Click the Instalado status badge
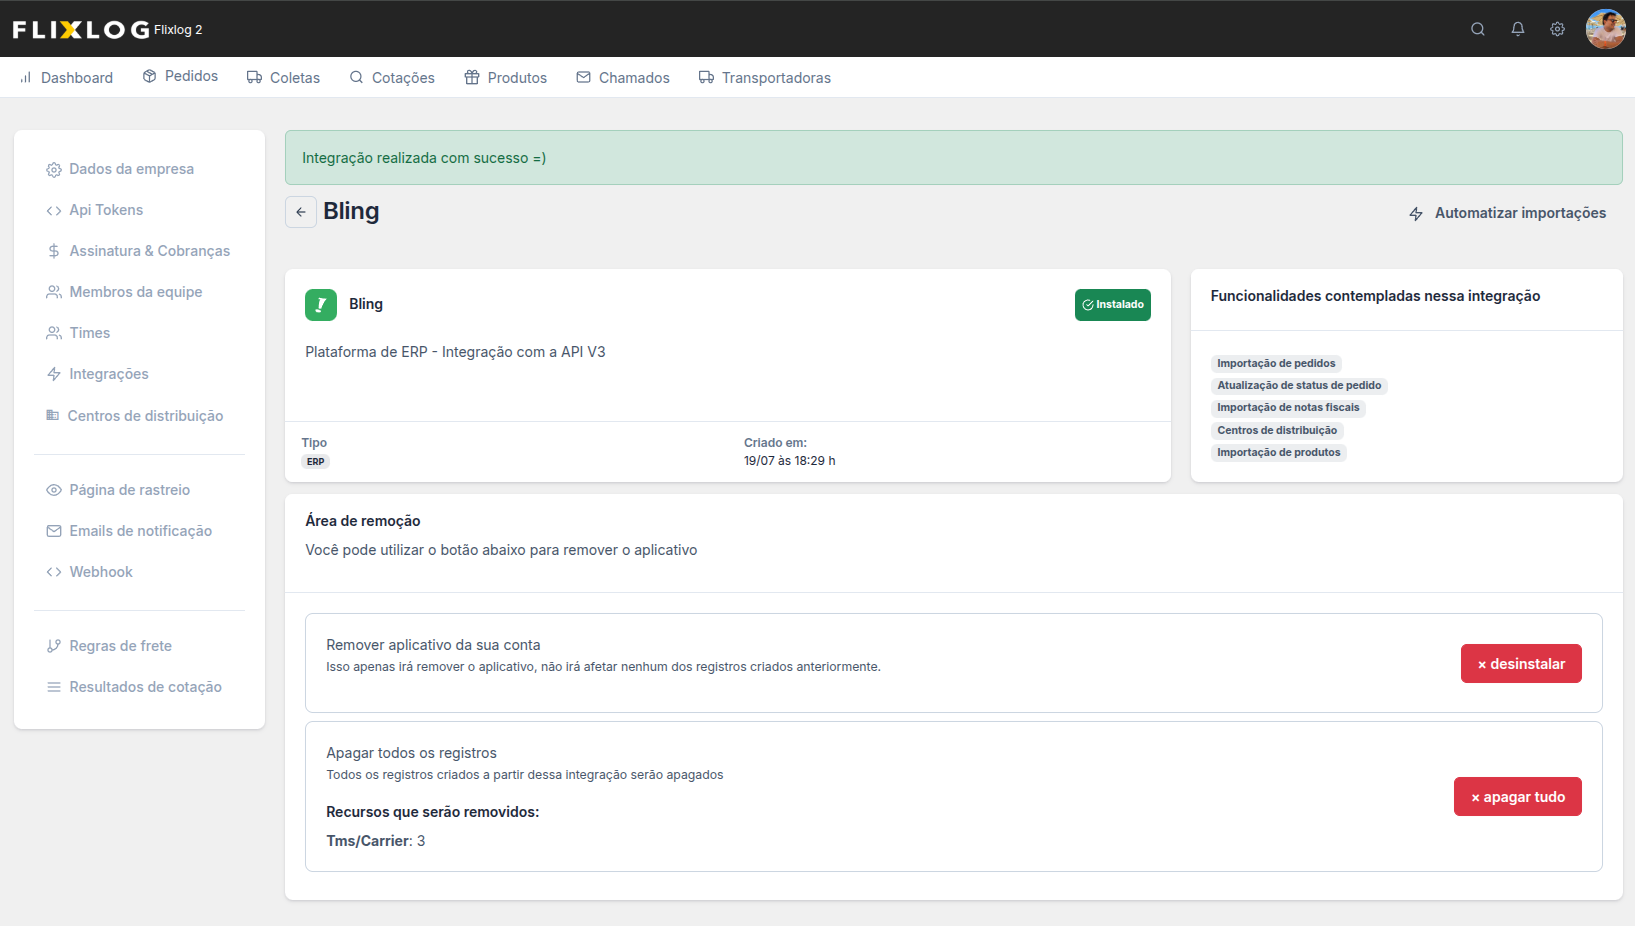Screen dimensions: 1635x926 (1113, 305)
